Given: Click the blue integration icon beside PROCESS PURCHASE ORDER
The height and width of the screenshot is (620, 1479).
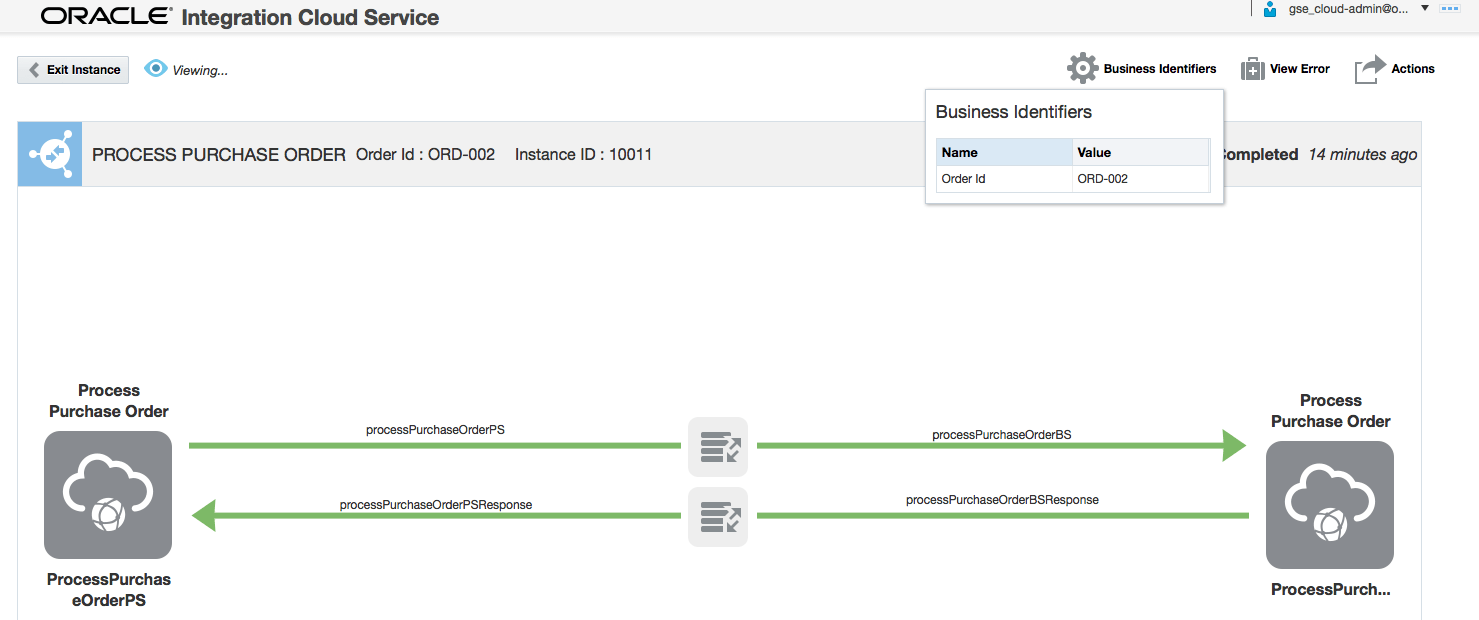Looking at the screenshot, I should tap(50, 154).
